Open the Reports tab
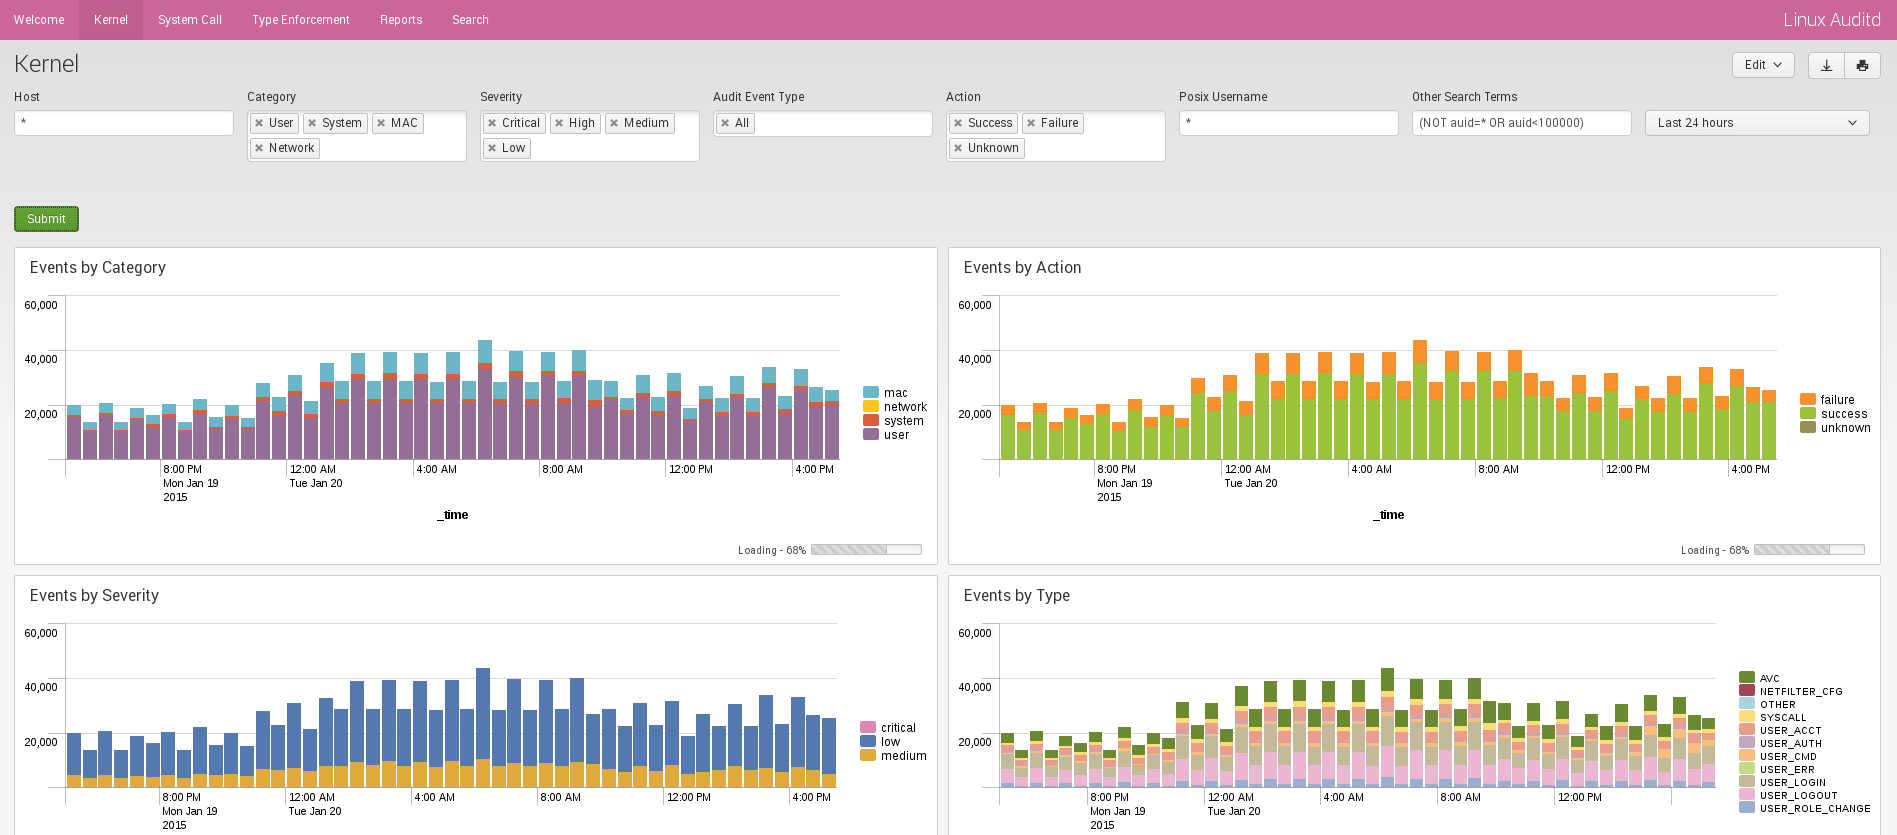1897x835 pixels. [401, 20]
